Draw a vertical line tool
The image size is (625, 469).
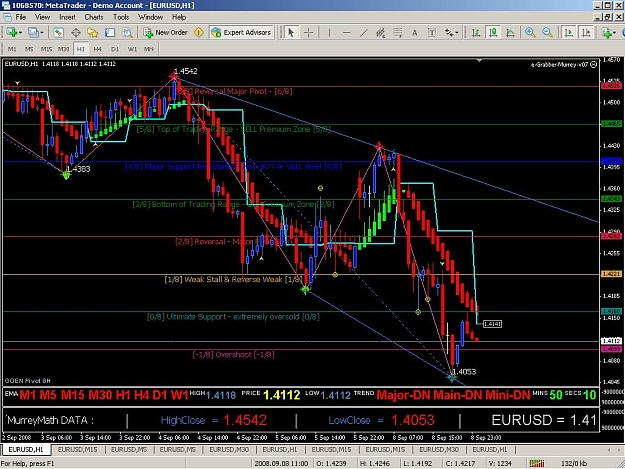(329, 32)
